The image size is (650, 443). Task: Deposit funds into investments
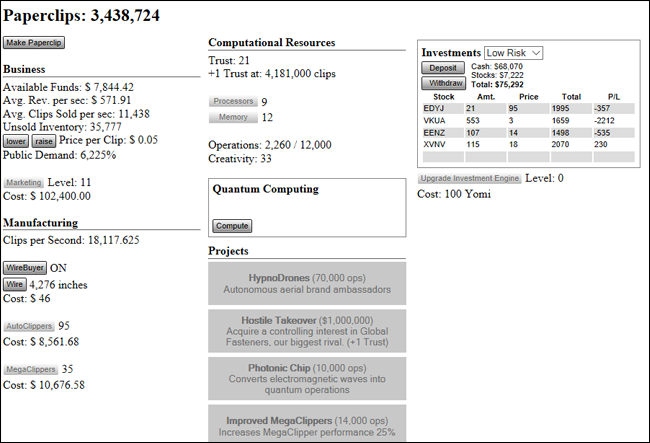[443, 68]
